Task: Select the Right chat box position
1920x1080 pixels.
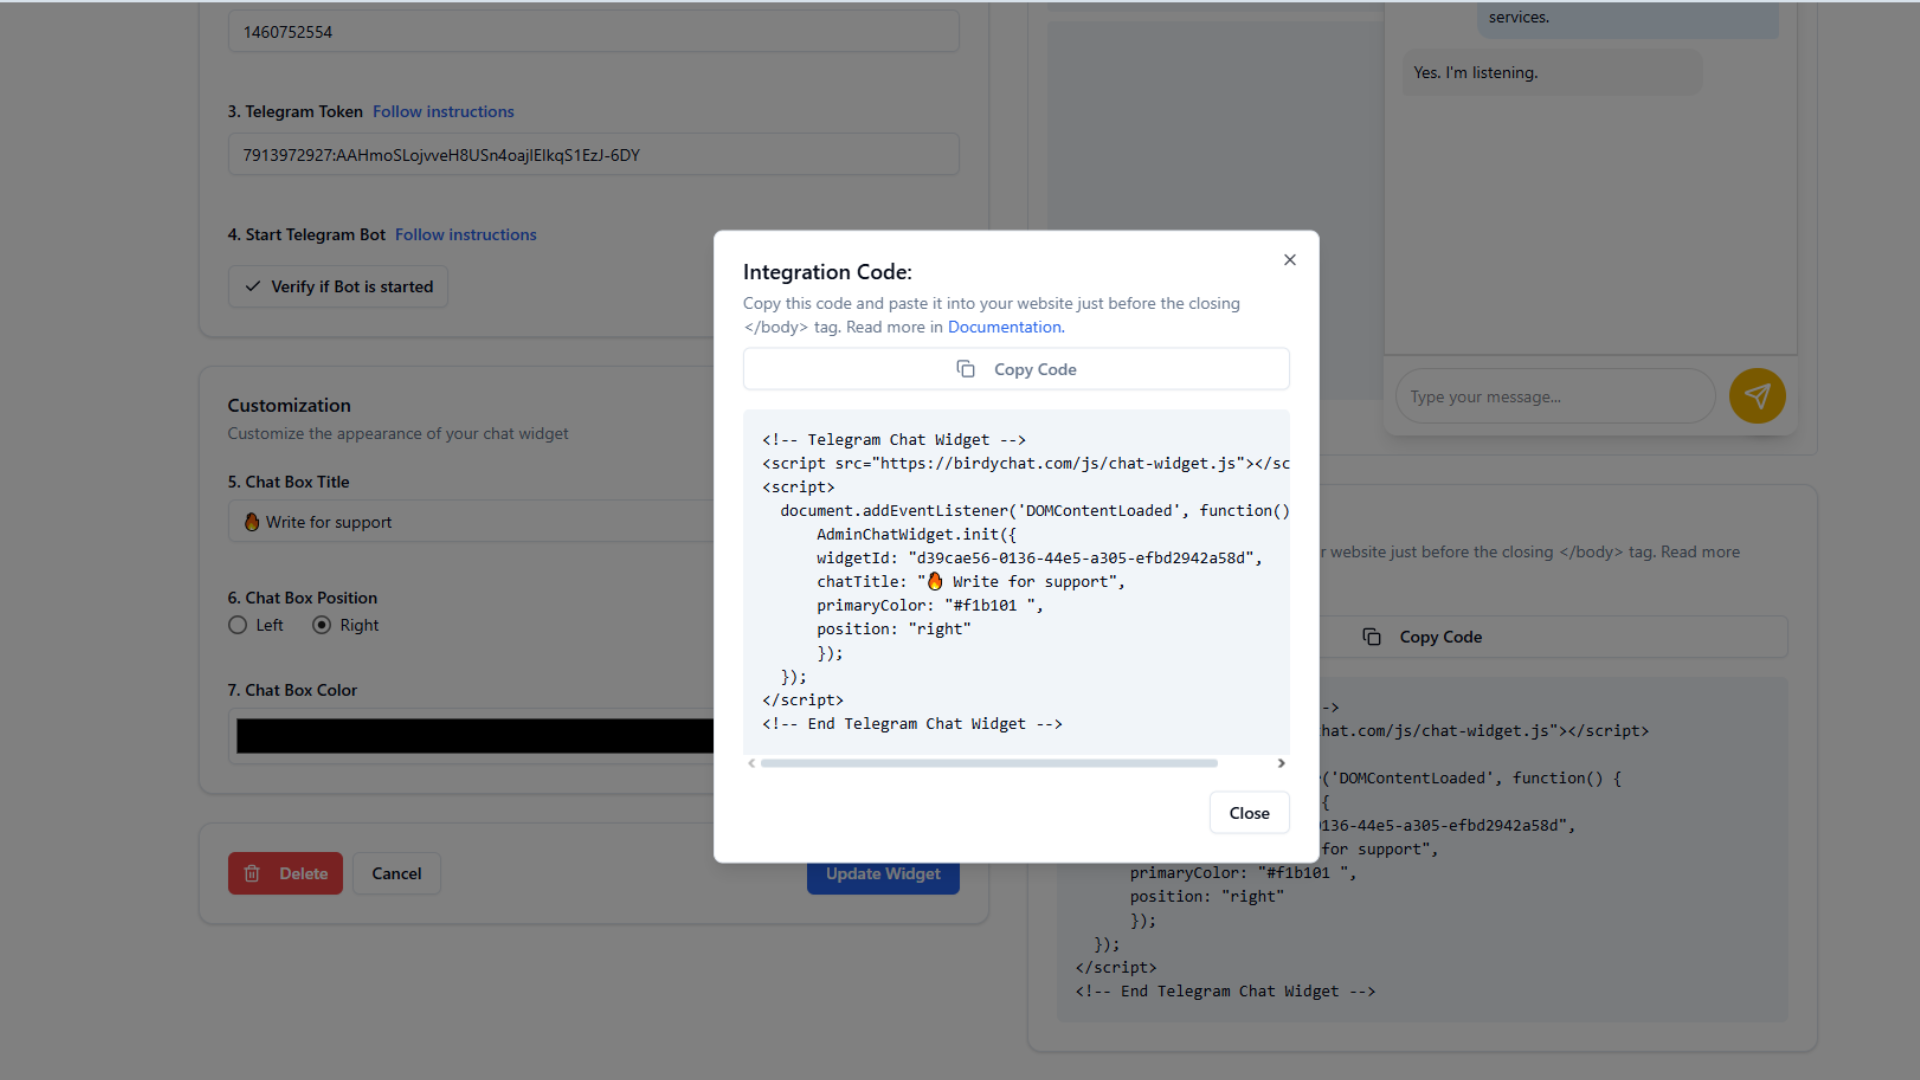Action: pyautogui.click(x=321, y=625)
